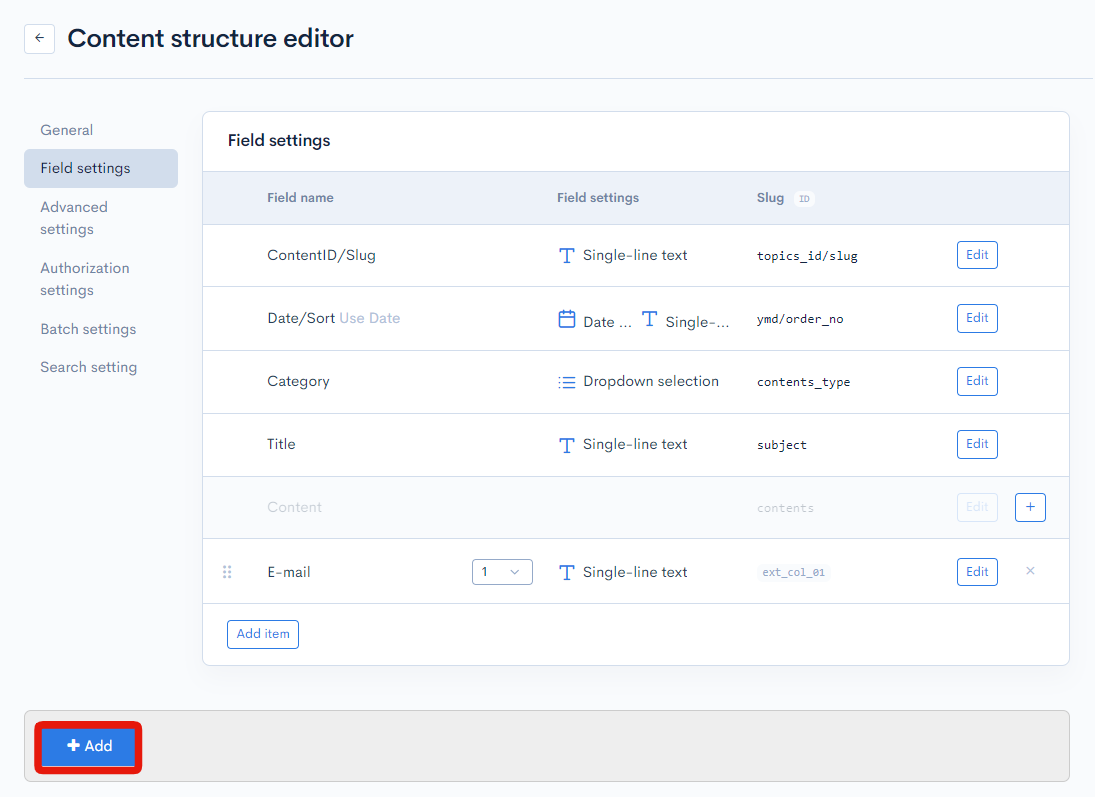Click the single-line text icon on Title row
Image resolution: width=1095 pixels, height=797 pixels.
pyautogui.click(x=566, y=444)
